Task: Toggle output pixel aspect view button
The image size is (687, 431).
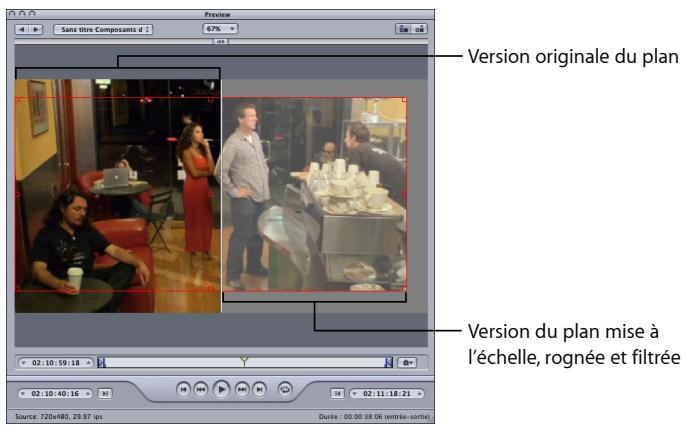Action: [420, 30]
